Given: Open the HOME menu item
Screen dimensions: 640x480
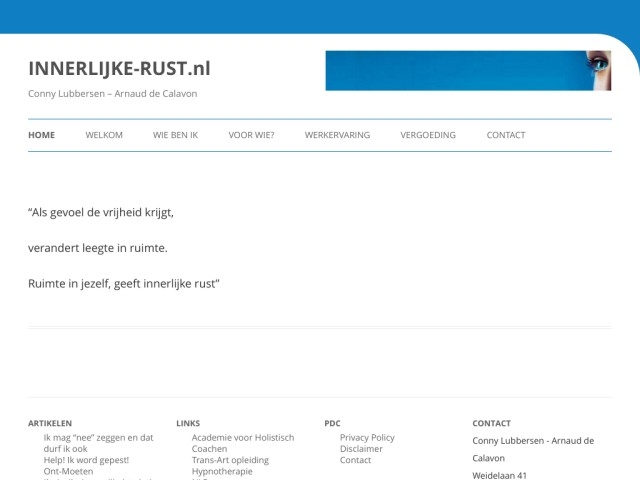Looking at the screenshot, I should click(42, 135).
